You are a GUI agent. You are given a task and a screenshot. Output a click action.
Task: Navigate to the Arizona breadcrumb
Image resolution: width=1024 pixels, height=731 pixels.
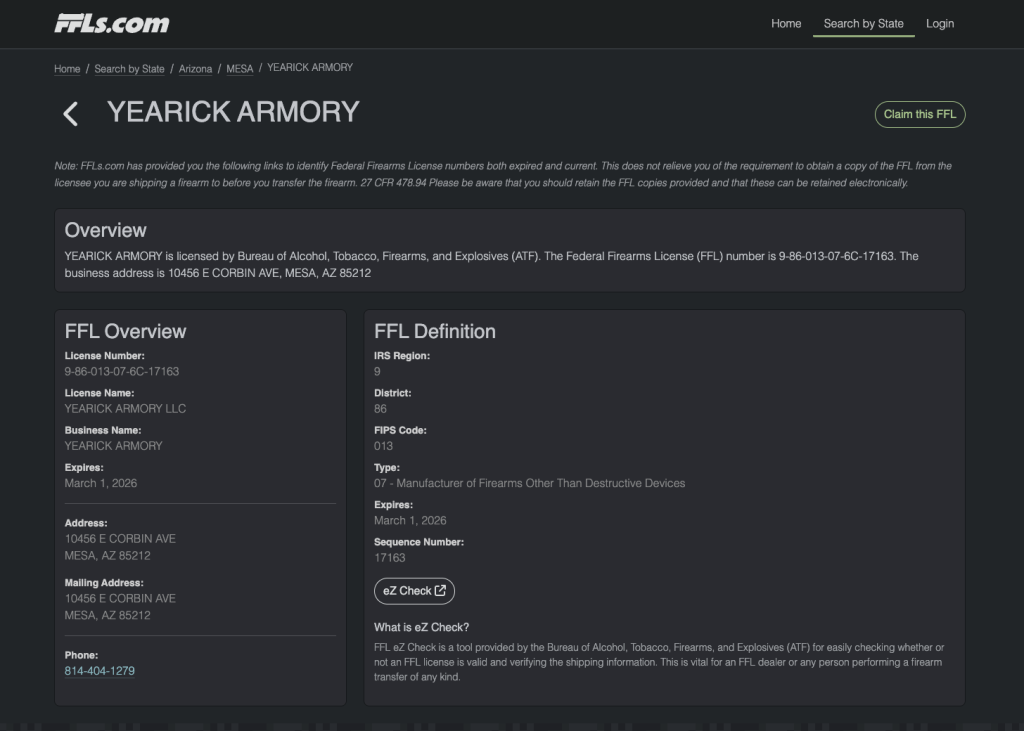tap(196, 69)
